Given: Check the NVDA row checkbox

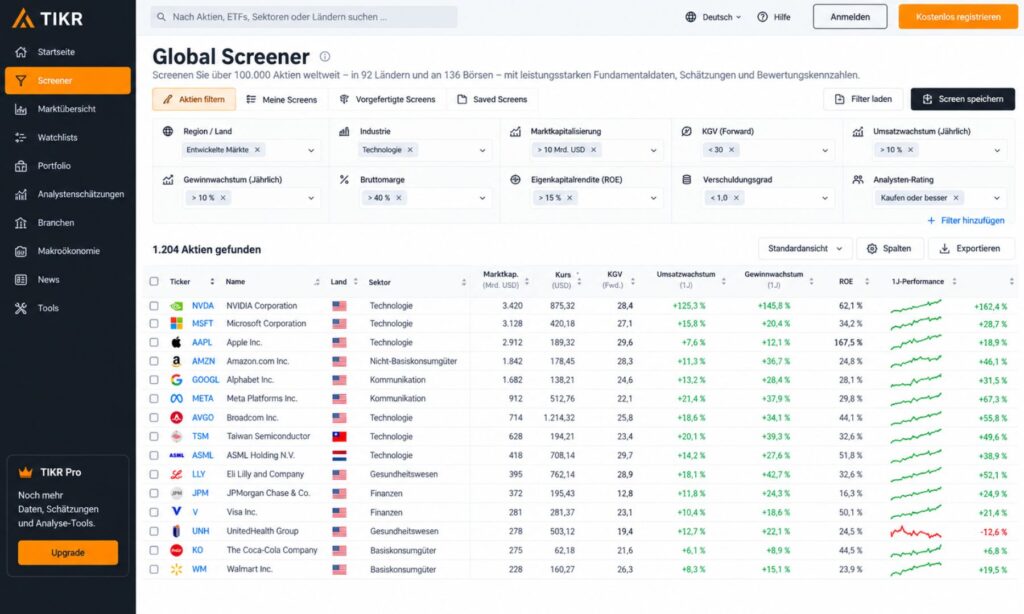Looking at the screenshot, I should tap(154, 306).
